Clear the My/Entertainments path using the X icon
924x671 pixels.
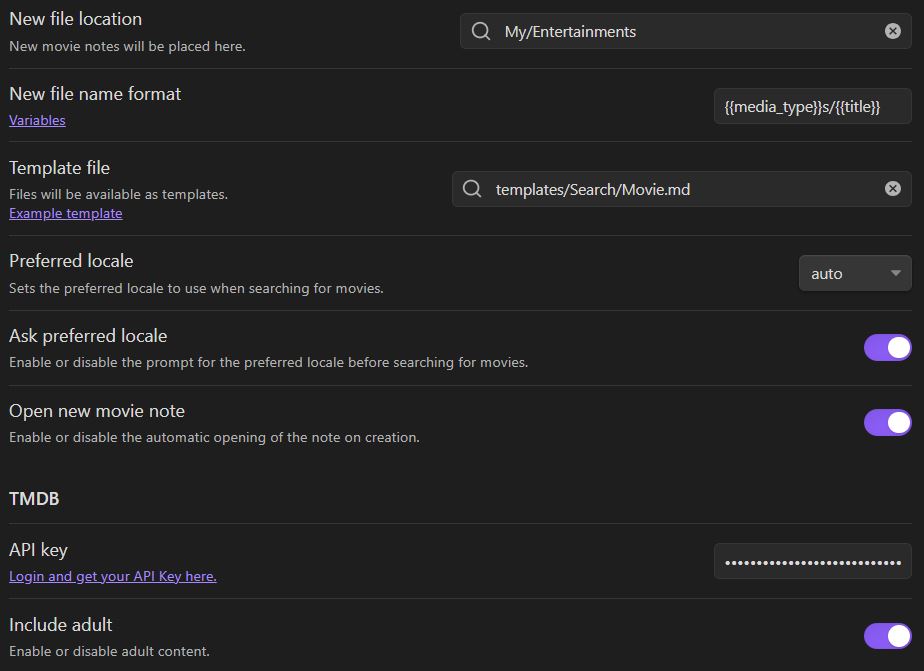point(892,30)
